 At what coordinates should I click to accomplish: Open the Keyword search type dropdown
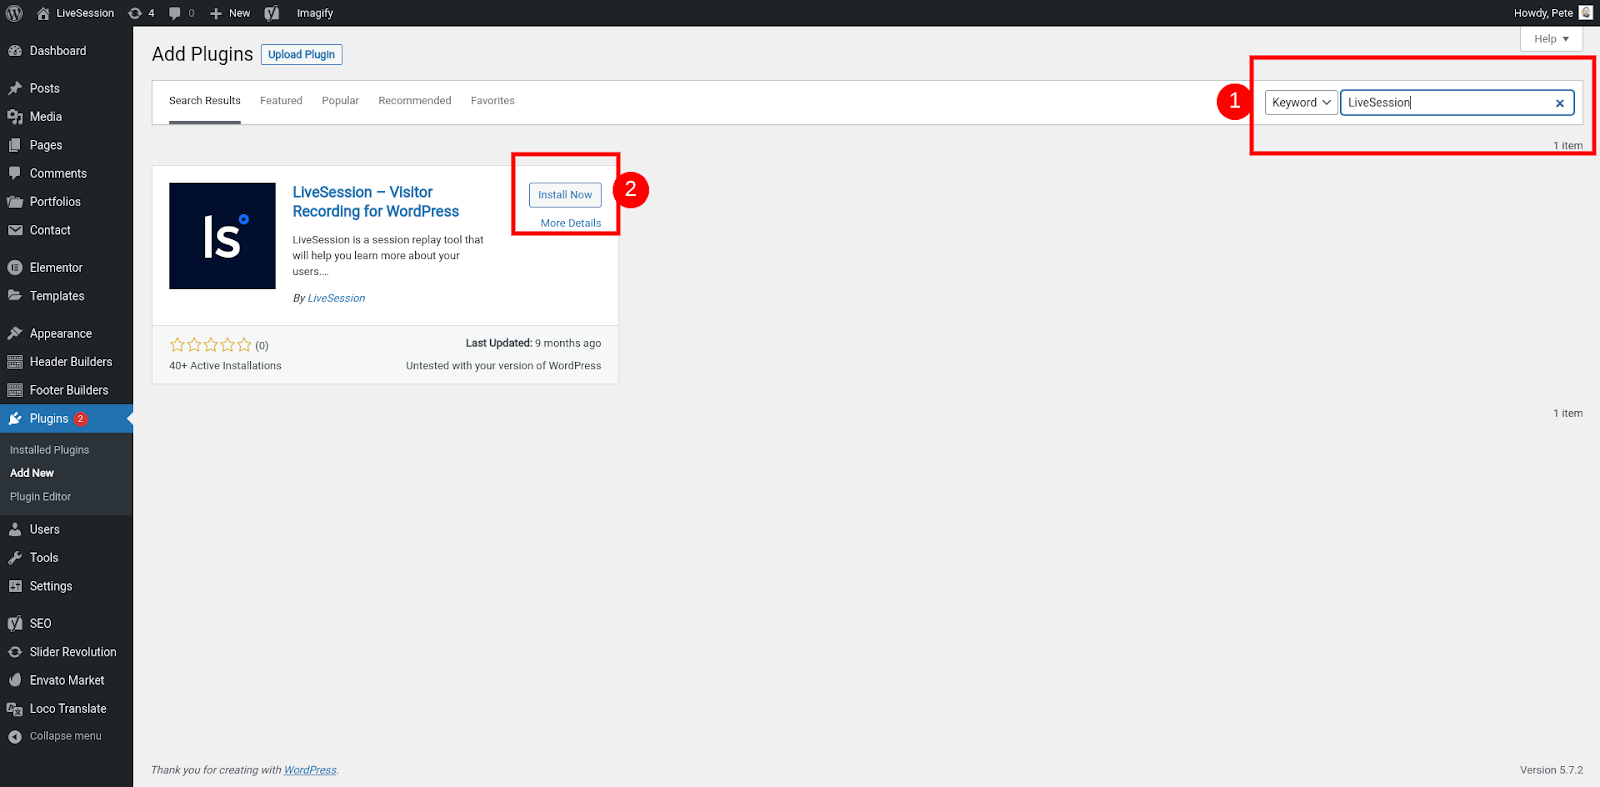(x=1301, y=102)
